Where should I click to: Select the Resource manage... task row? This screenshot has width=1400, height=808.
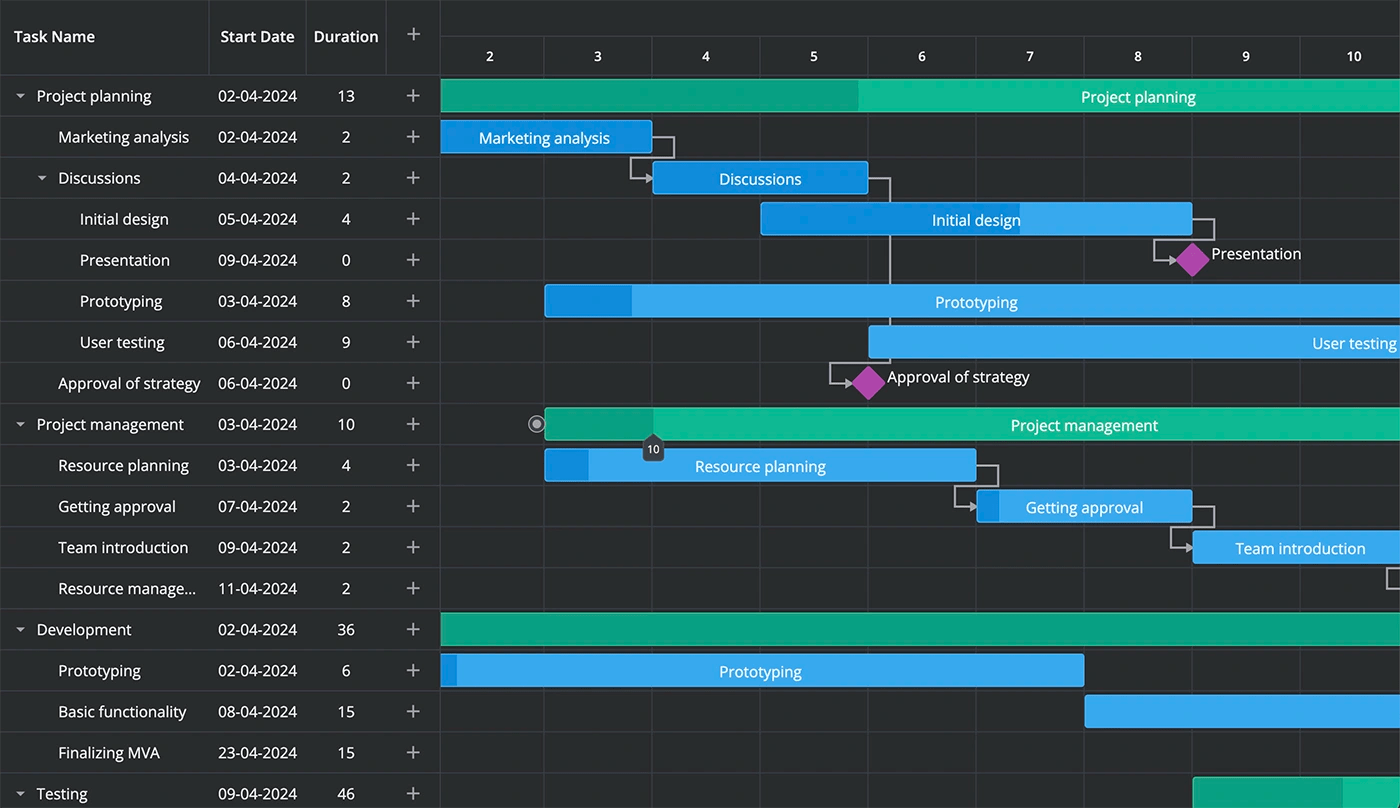pos(220,588)
